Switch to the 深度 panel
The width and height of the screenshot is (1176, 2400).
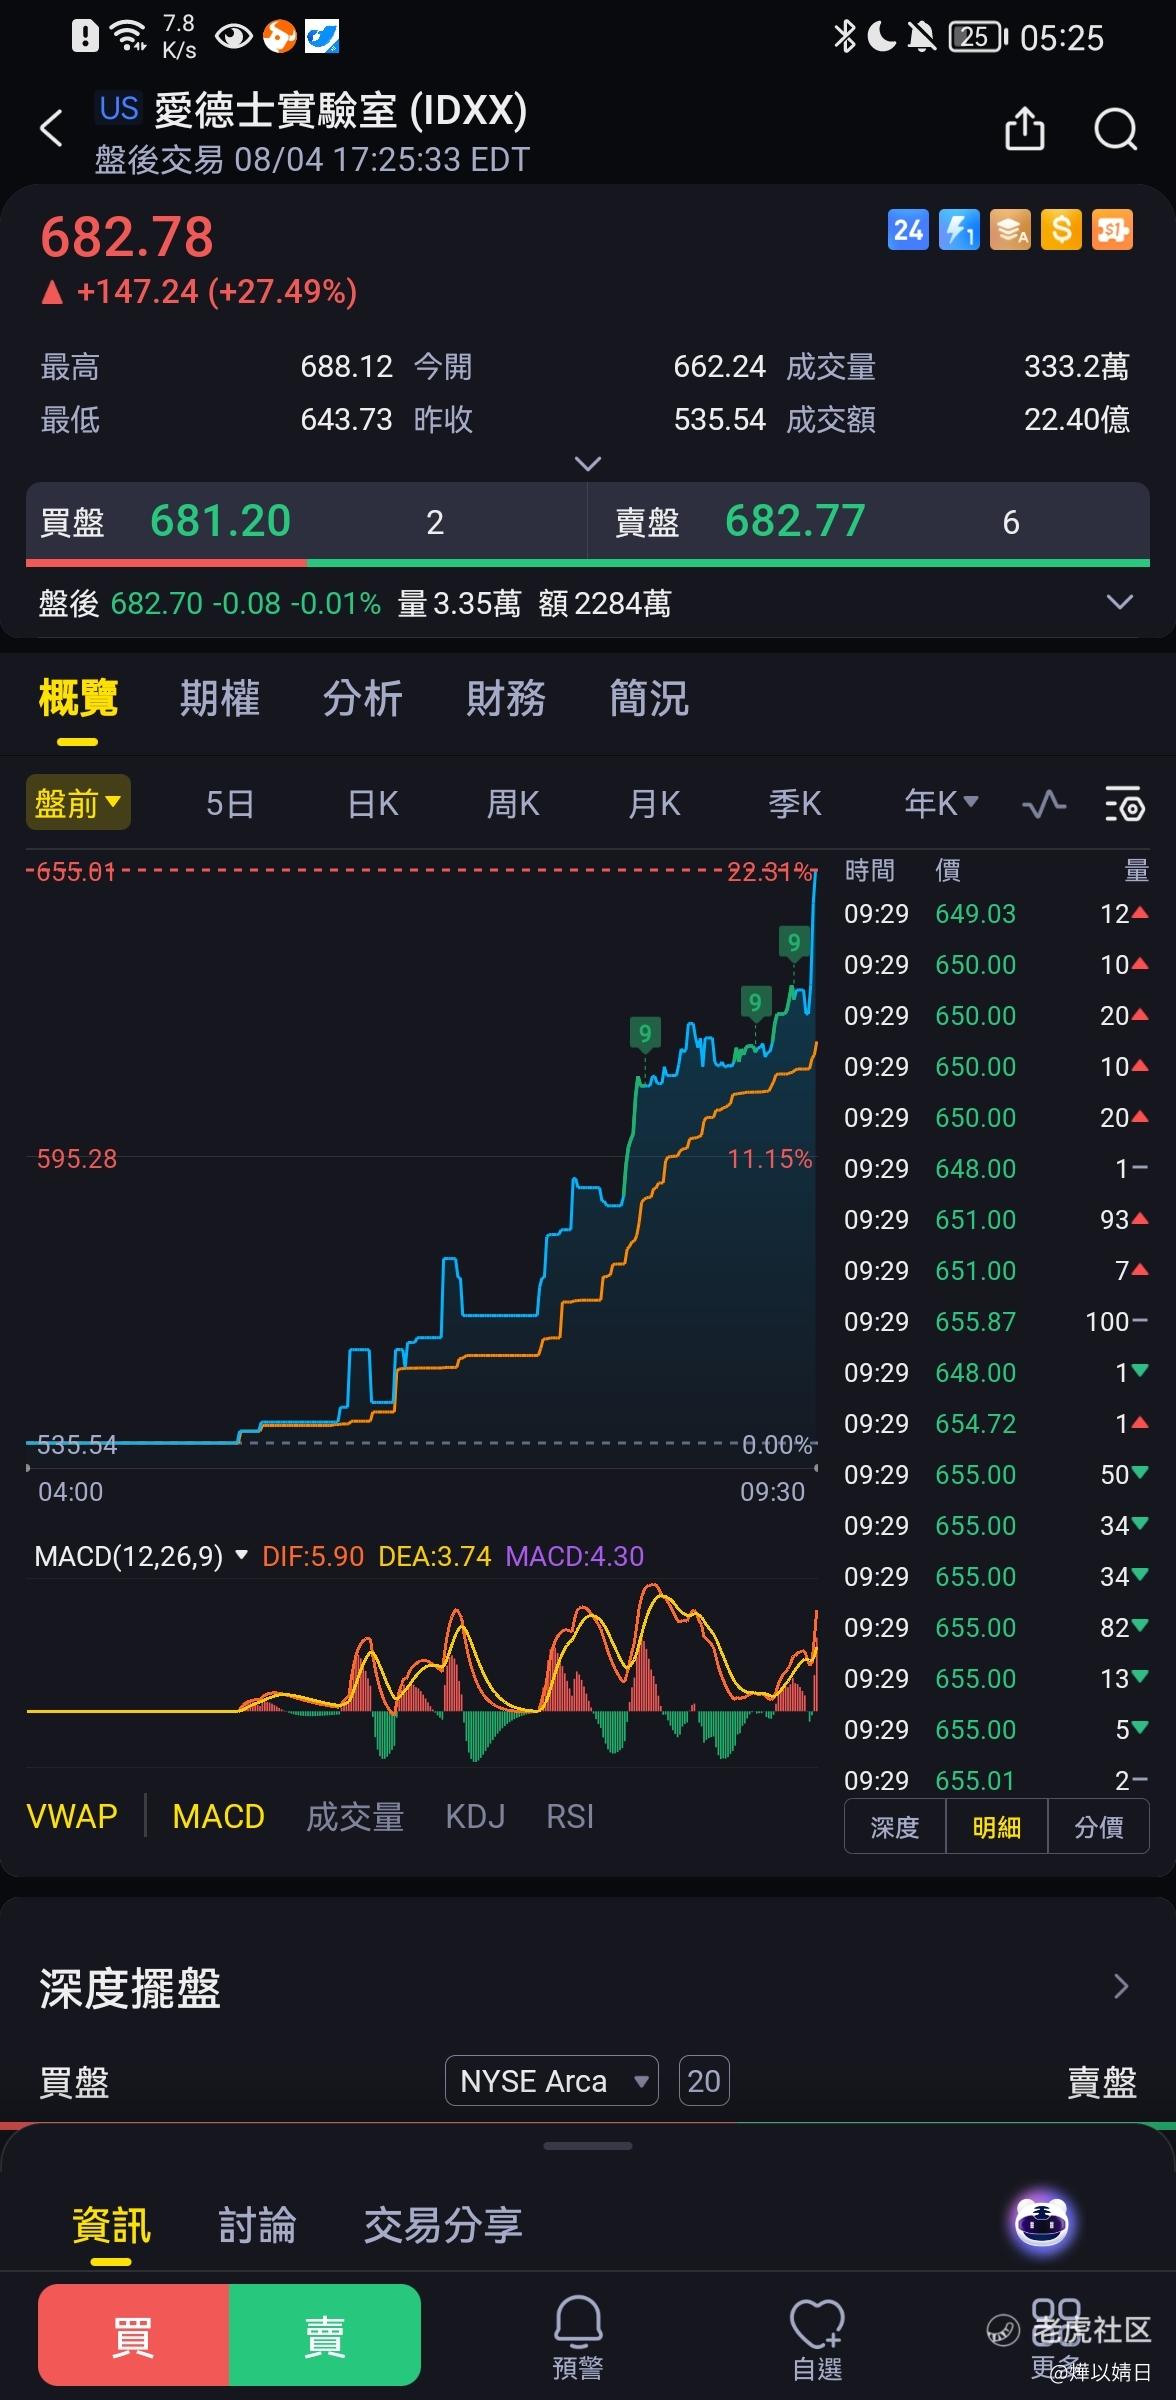tap(895, 1827)
